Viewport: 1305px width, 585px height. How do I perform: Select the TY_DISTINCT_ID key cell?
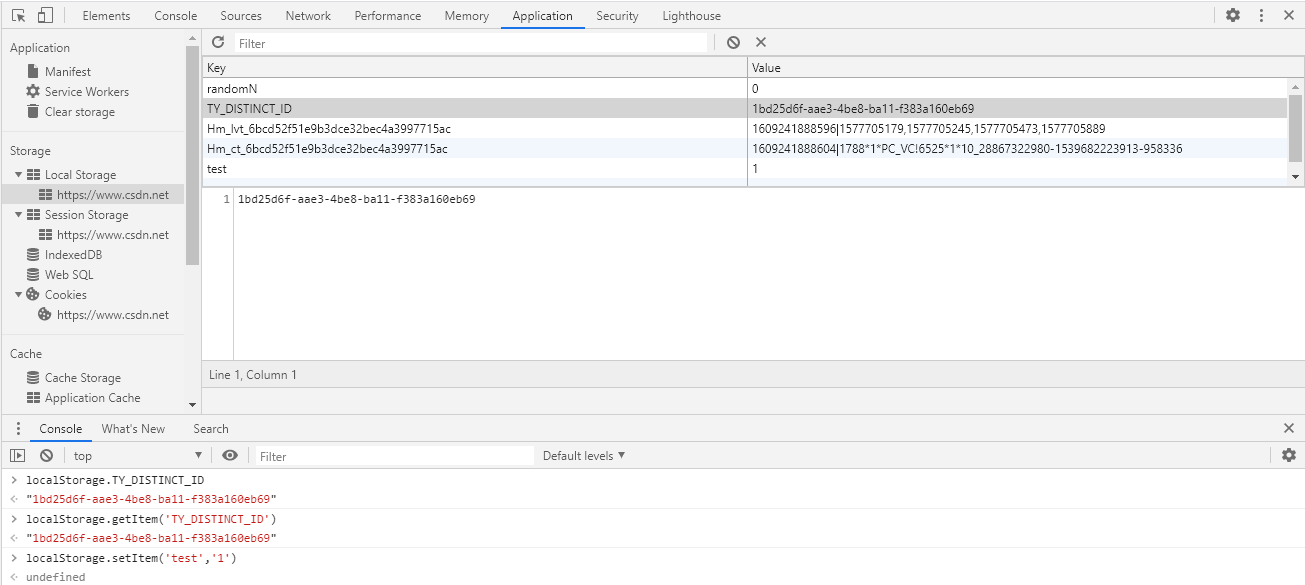point(474,108)
